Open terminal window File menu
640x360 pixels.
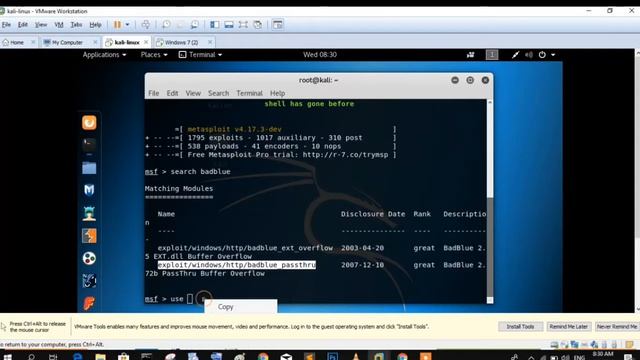[x=153, y=93]
